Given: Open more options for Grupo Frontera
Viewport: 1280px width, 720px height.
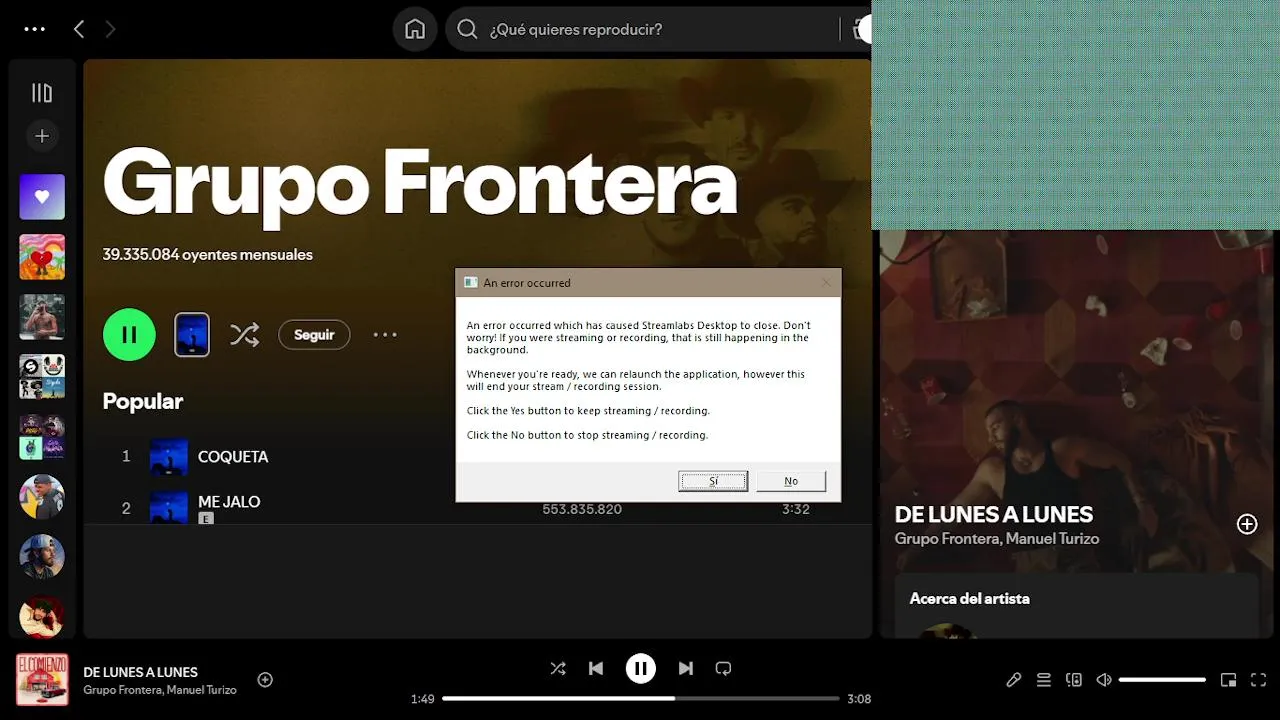Looking at the screenshot, I should 385,334.
